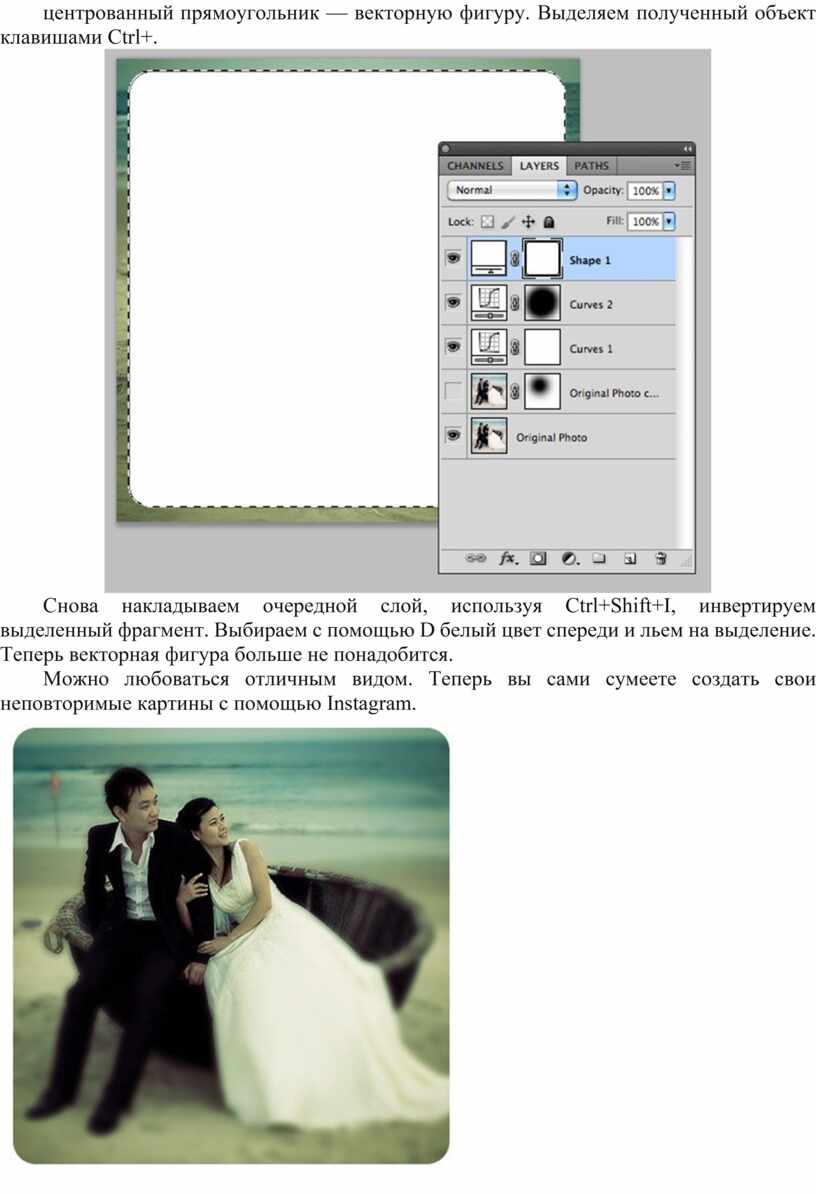Click Link Layers icon at panel bottom

pos(476,558)
